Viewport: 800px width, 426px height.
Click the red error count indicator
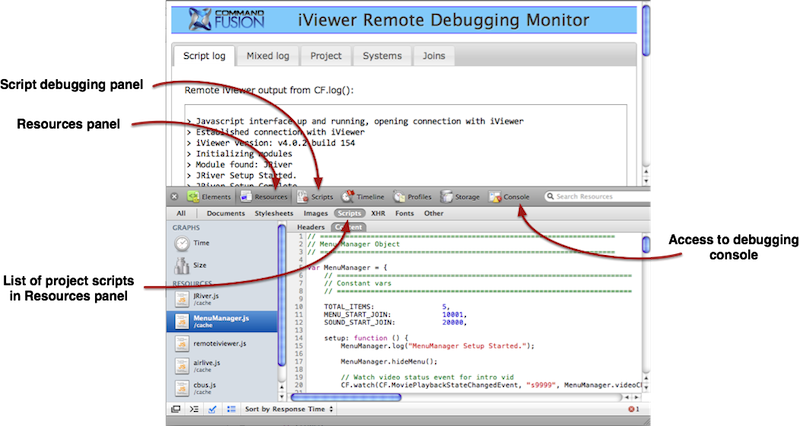(x=633, y=409)
